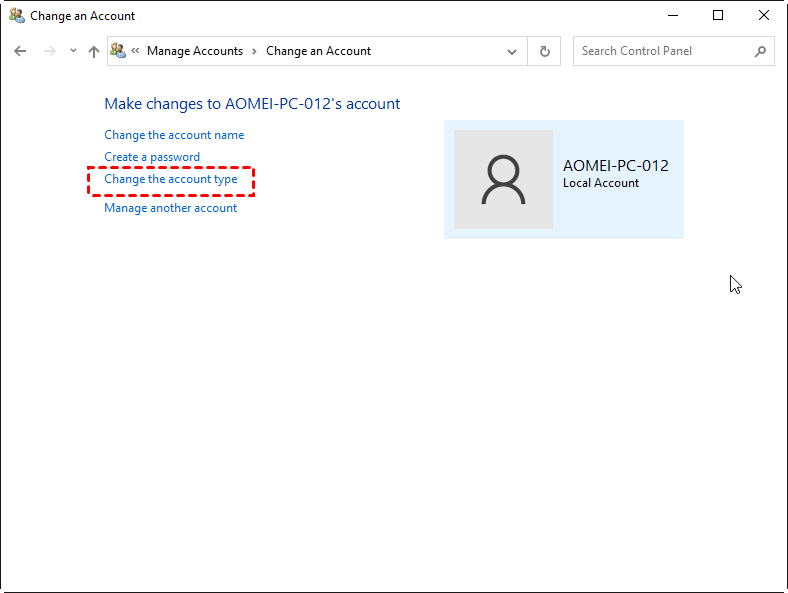Click the magnifier icon in search box
Image resolution: width=788 pixels, height=593 pixels.
[761, 51]
